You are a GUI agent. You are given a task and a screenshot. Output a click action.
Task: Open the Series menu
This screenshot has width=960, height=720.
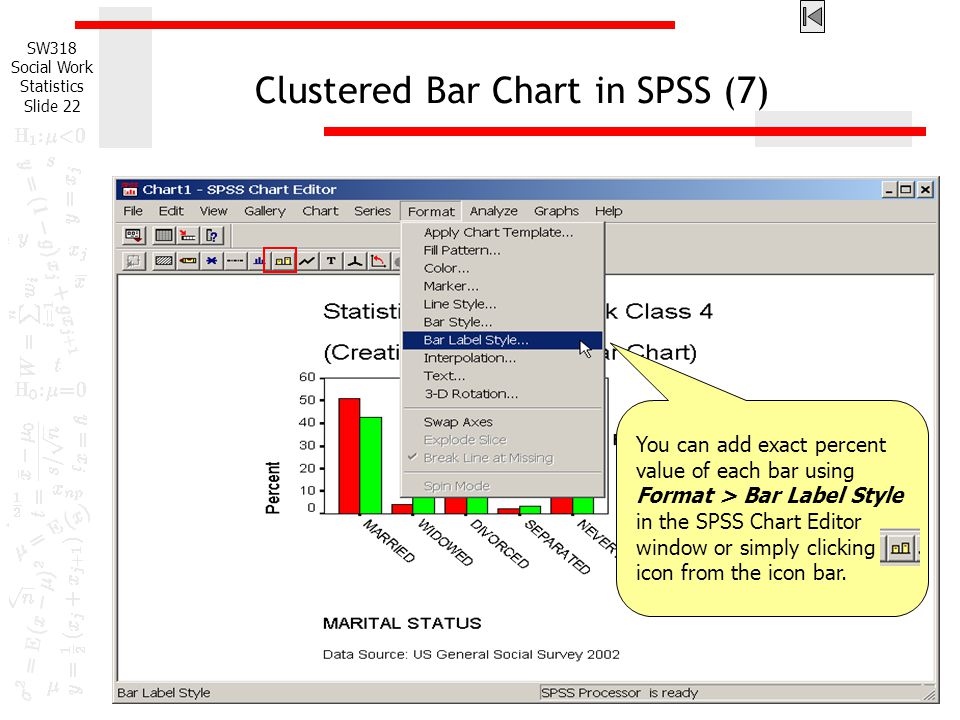pyautogui.click(x=372, y=211)
